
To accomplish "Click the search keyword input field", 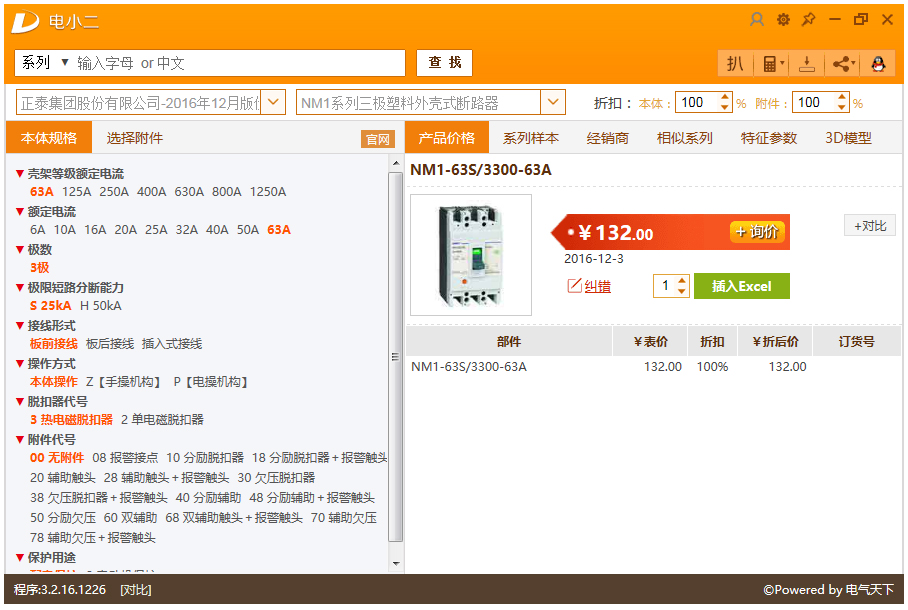I will 239,63.
